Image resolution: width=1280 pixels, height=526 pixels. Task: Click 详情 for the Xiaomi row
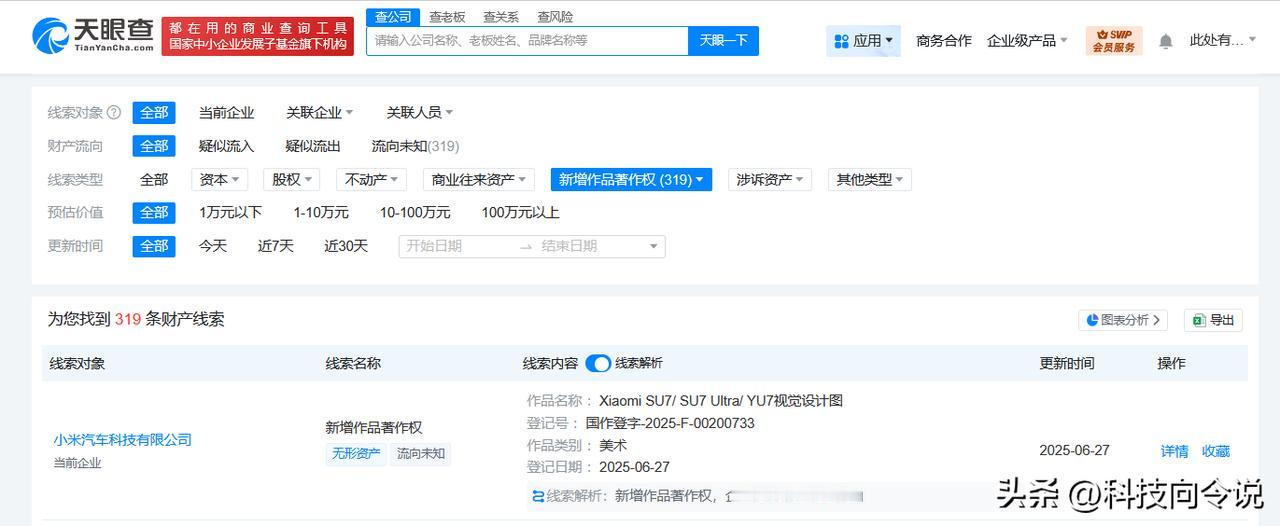pyautogui.click(x=1175, y=451)
